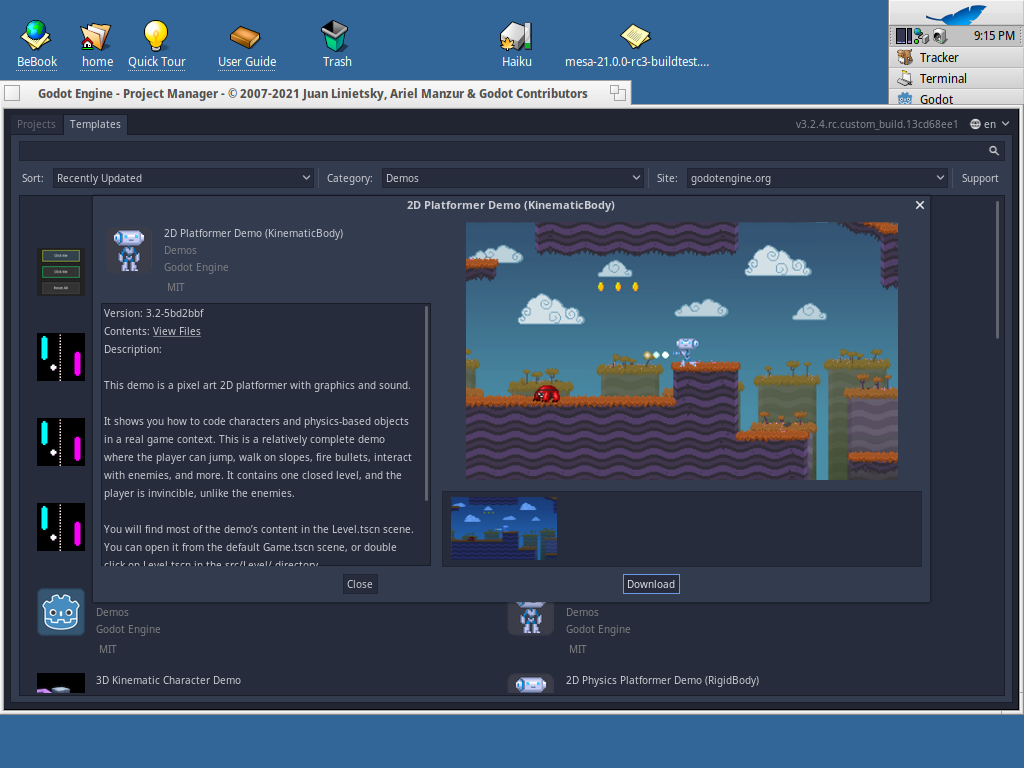
Task: Open the Godot logo asset icon
Action: click(61, 612)
